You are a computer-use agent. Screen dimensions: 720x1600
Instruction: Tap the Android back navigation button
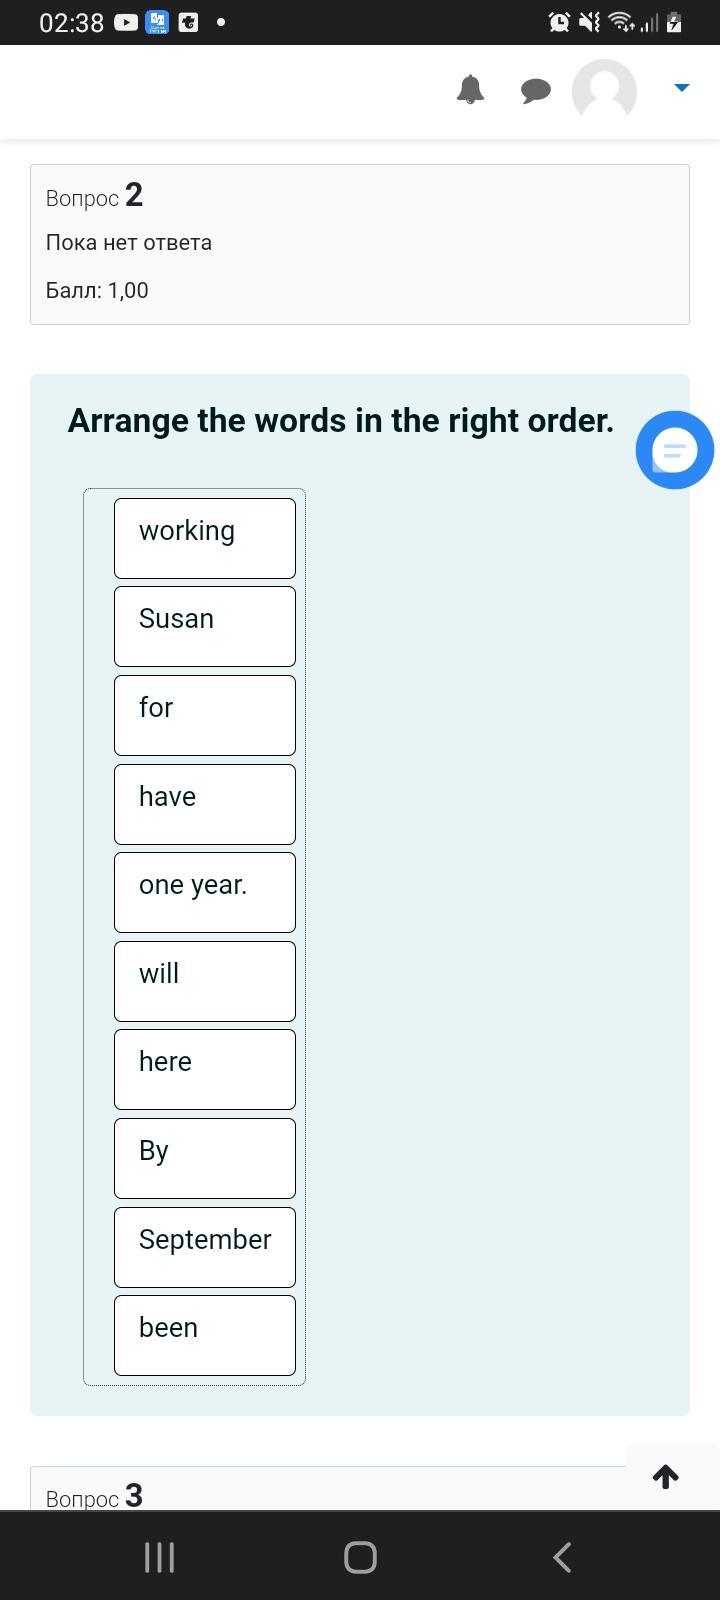pos(562,1557)
